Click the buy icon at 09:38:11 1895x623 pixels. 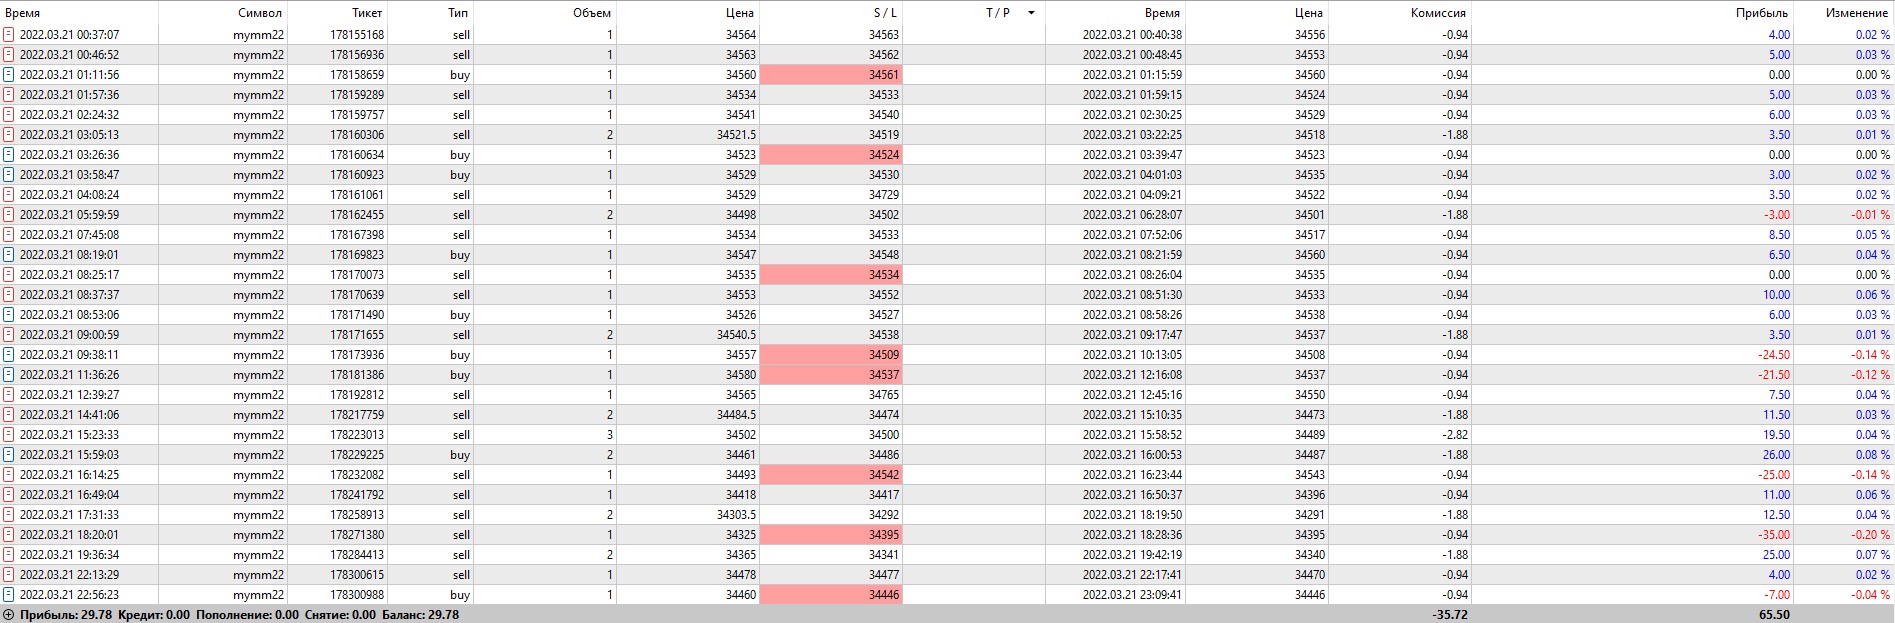click(x=9, y=354)
